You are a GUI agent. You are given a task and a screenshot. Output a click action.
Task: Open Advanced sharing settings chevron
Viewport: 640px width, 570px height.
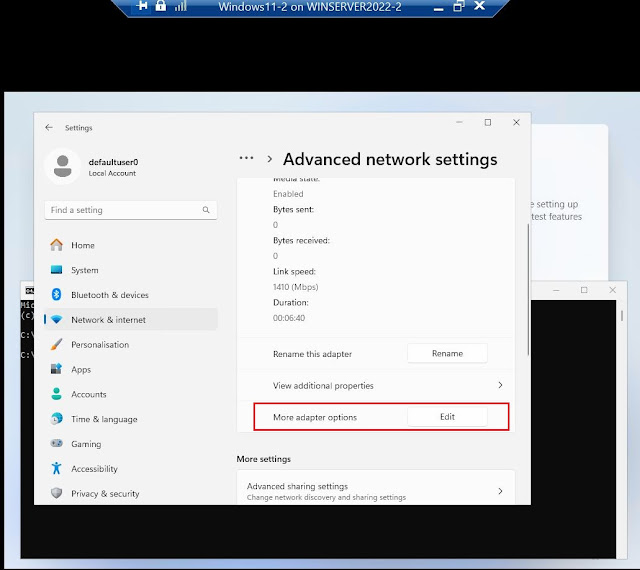pyautogui.click(x=500, y=491)
